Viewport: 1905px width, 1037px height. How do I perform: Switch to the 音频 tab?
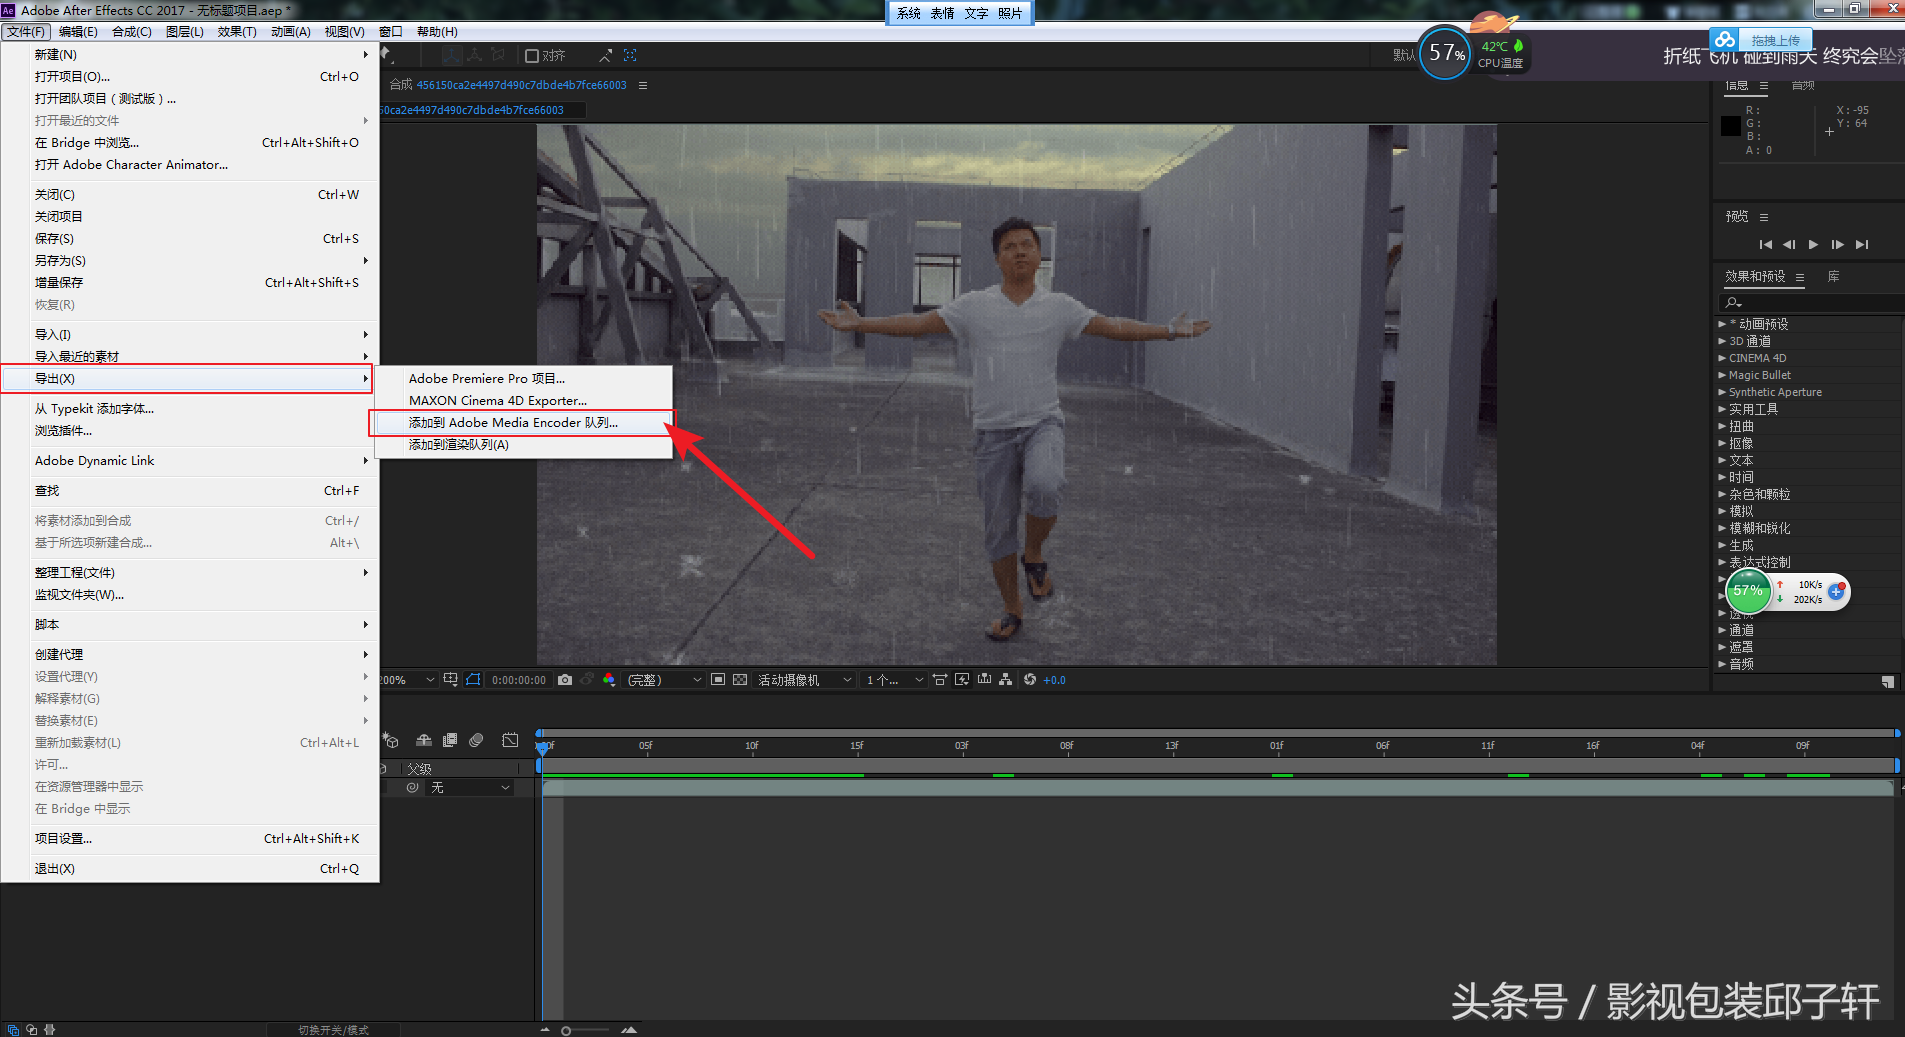(x=1802, y=86)
